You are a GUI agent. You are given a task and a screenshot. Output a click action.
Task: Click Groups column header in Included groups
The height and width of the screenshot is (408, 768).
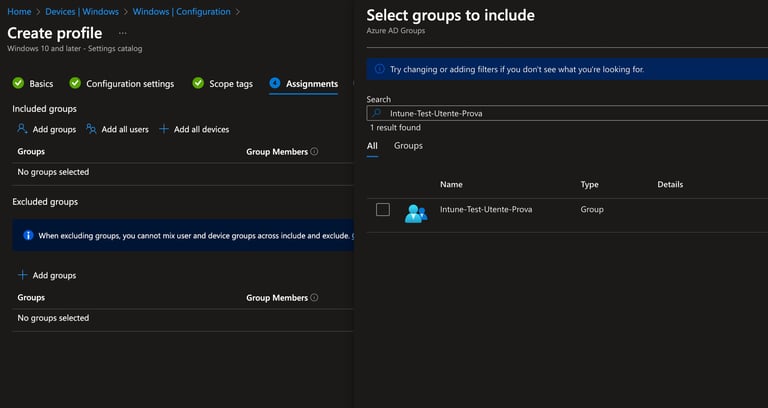pos(31,151)
